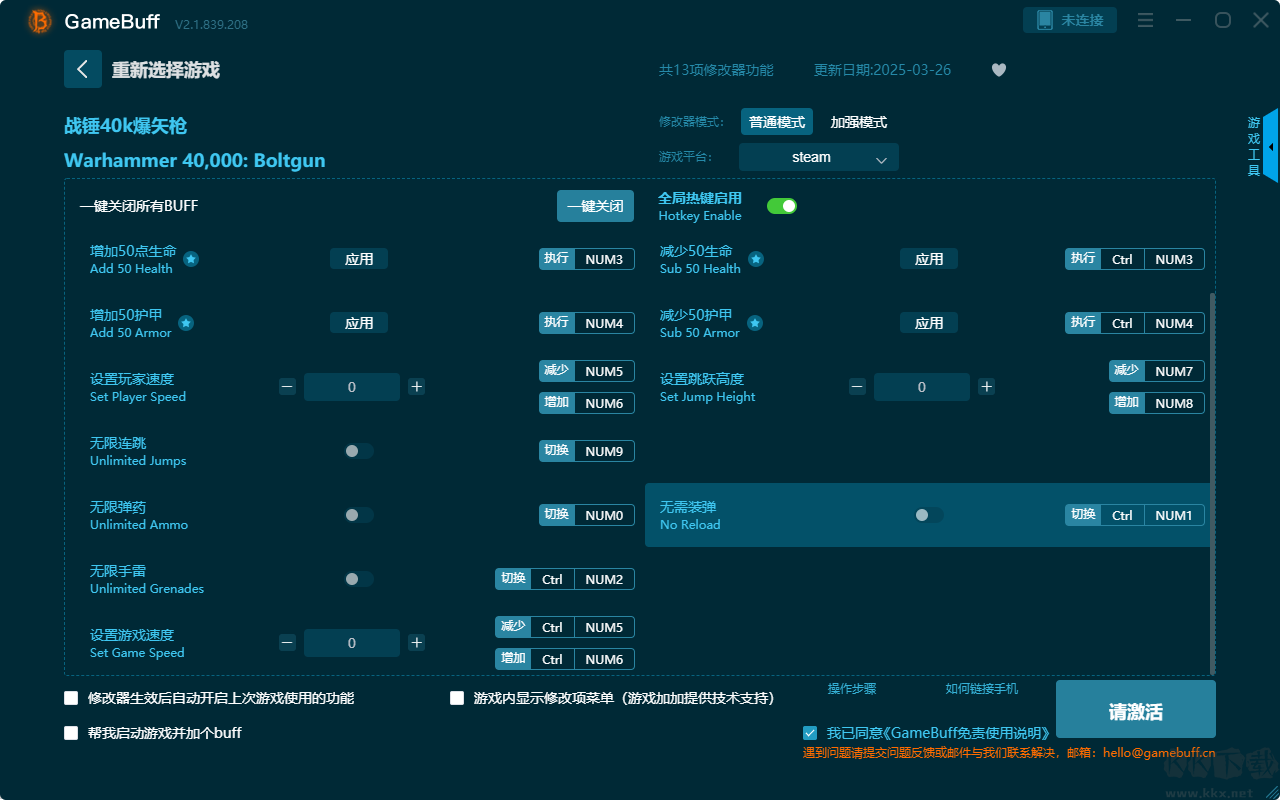
Task: Click 重新选择游戏 heading text
Action: (165, 70)
